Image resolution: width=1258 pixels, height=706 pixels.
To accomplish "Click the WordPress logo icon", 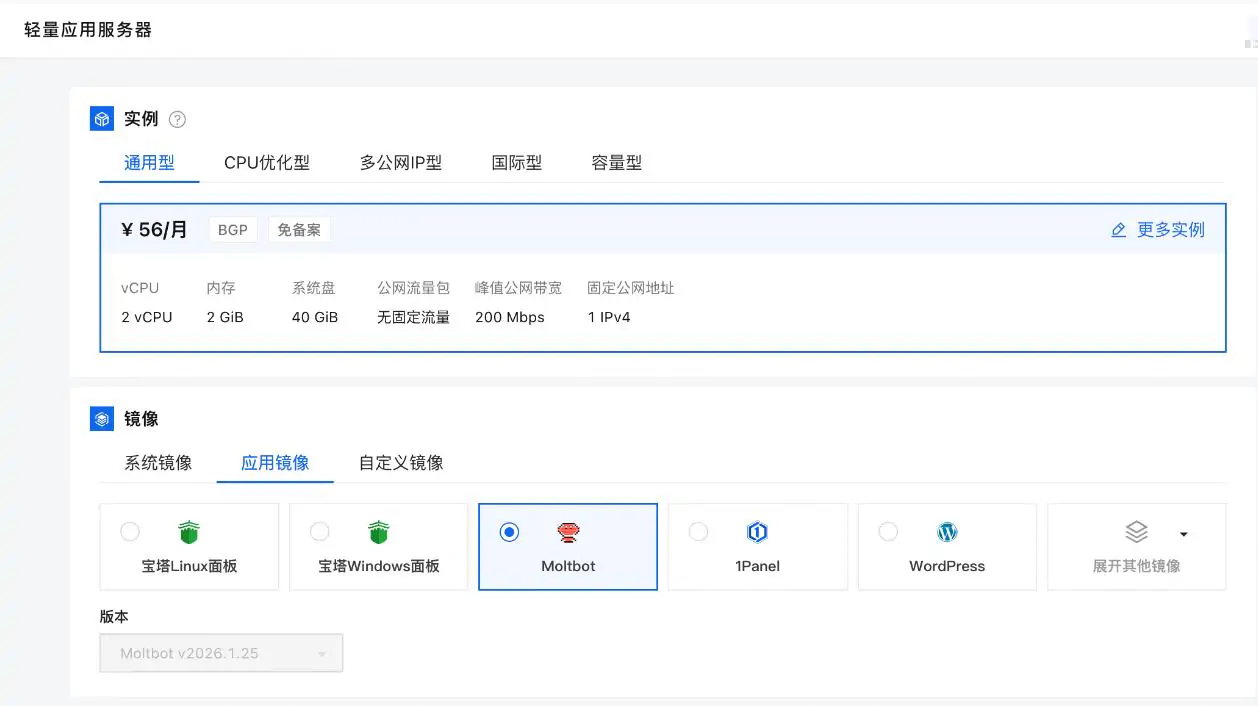I will (946, 531).
